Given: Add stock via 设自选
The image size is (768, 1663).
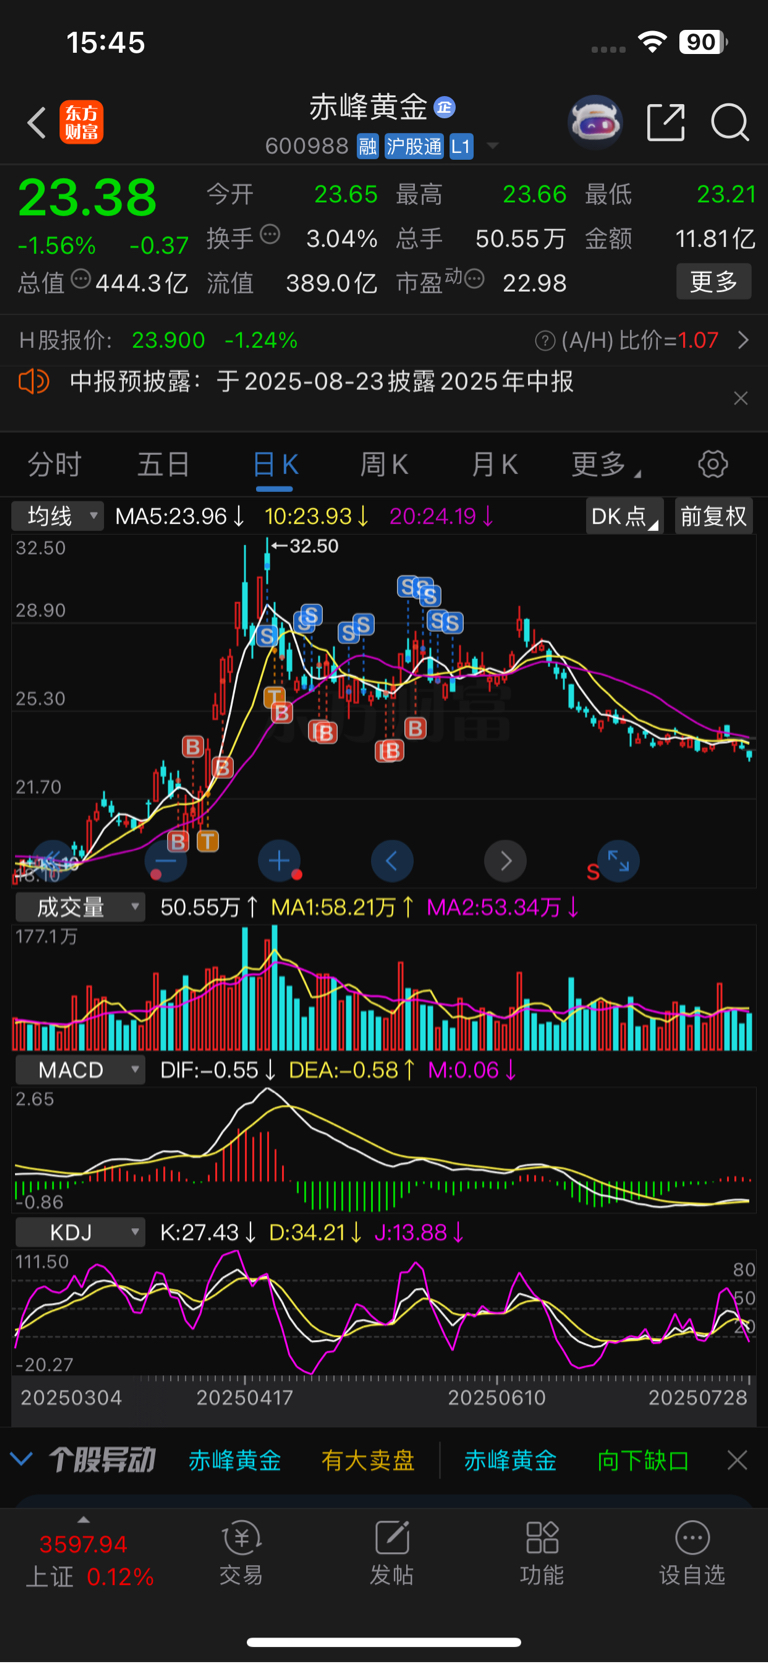Looking at the screenshot, I should click(692, 1553).
